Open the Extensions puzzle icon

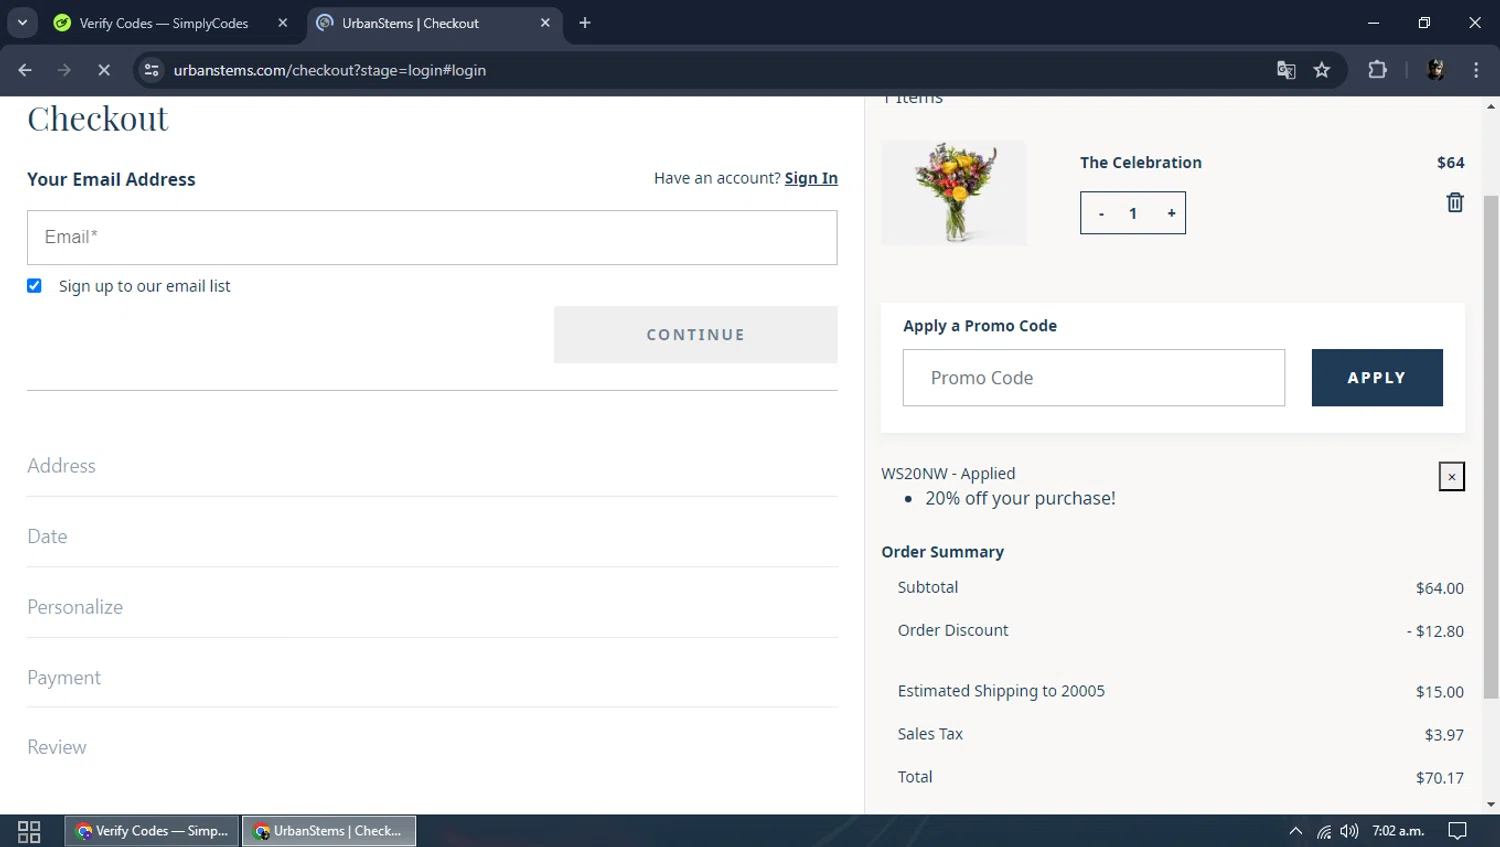1378,70
